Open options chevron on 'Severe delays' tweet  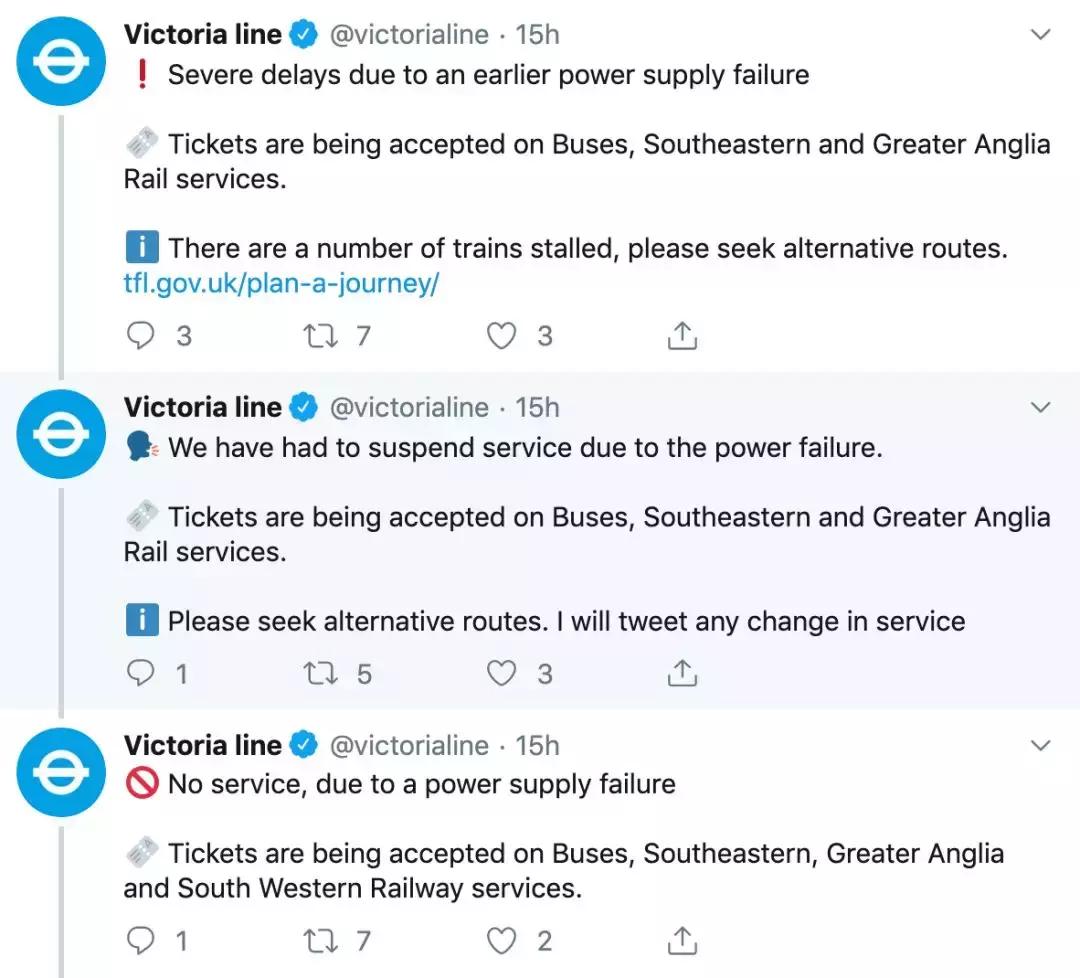[x=1041, y=35]
